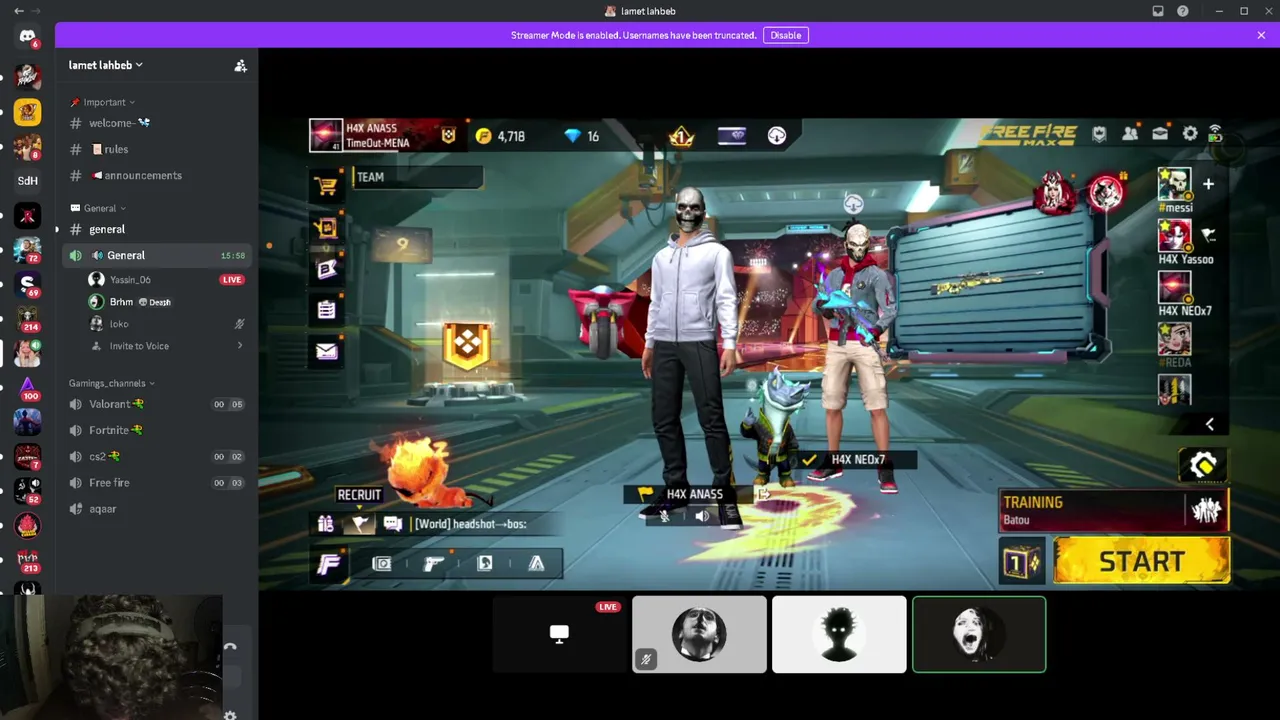Open the rules text channel
1280x720 pixels.
tap(155, 149)
